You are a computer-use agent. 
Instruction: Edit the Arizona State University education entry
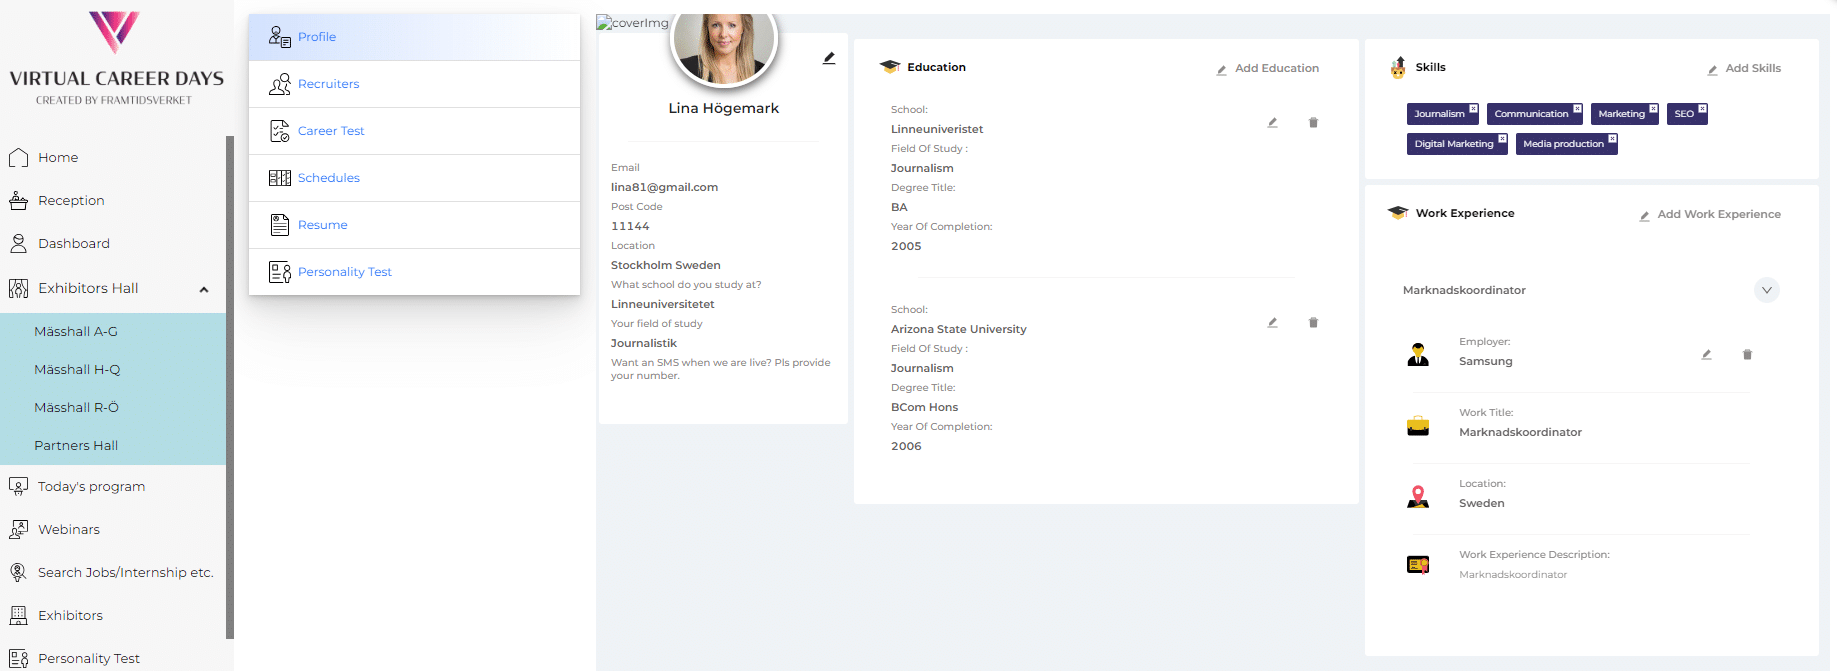coord(1272,323)
